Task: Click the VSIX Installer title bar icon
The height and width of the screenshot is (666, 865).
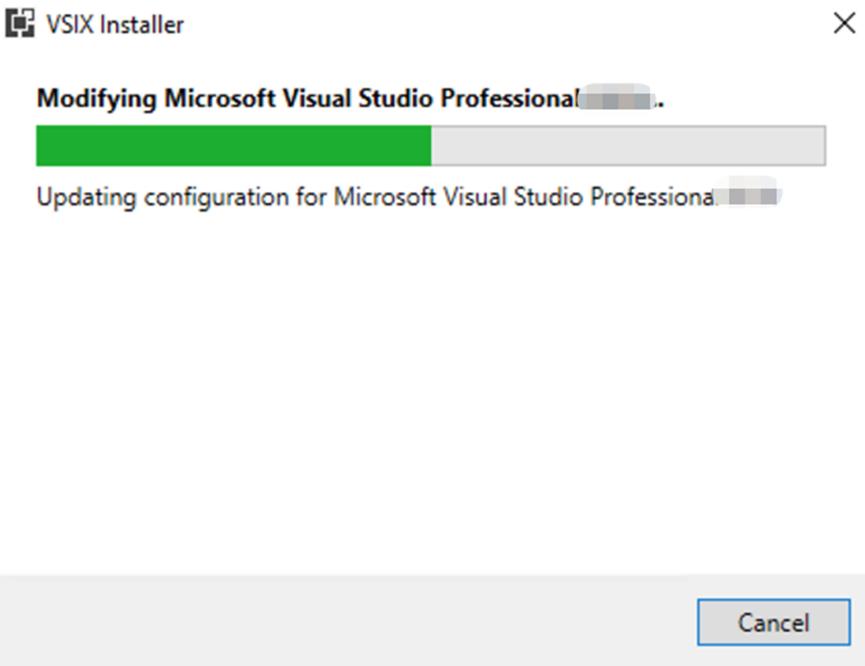Action: 20,24
